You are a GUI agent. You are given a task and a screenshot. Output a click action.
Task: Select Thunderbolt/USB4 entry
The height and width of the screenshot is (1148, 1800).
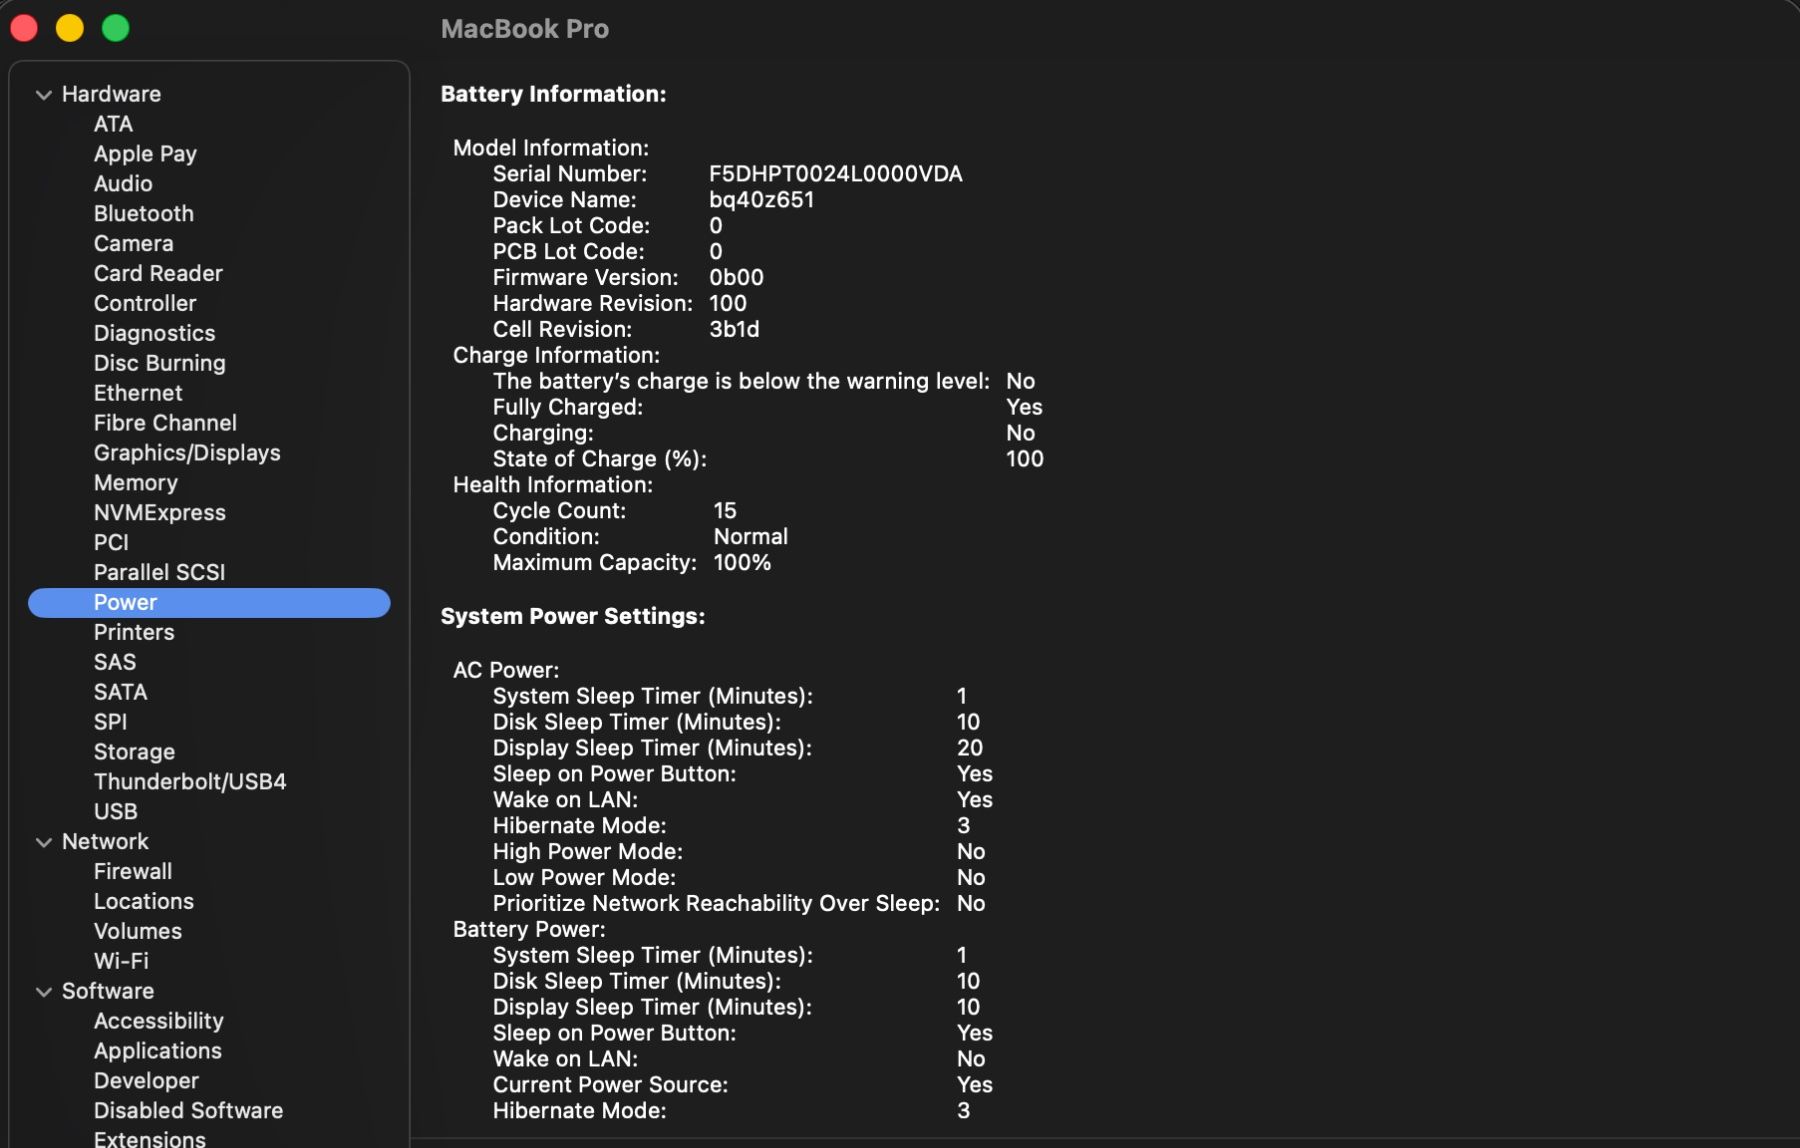190,782
